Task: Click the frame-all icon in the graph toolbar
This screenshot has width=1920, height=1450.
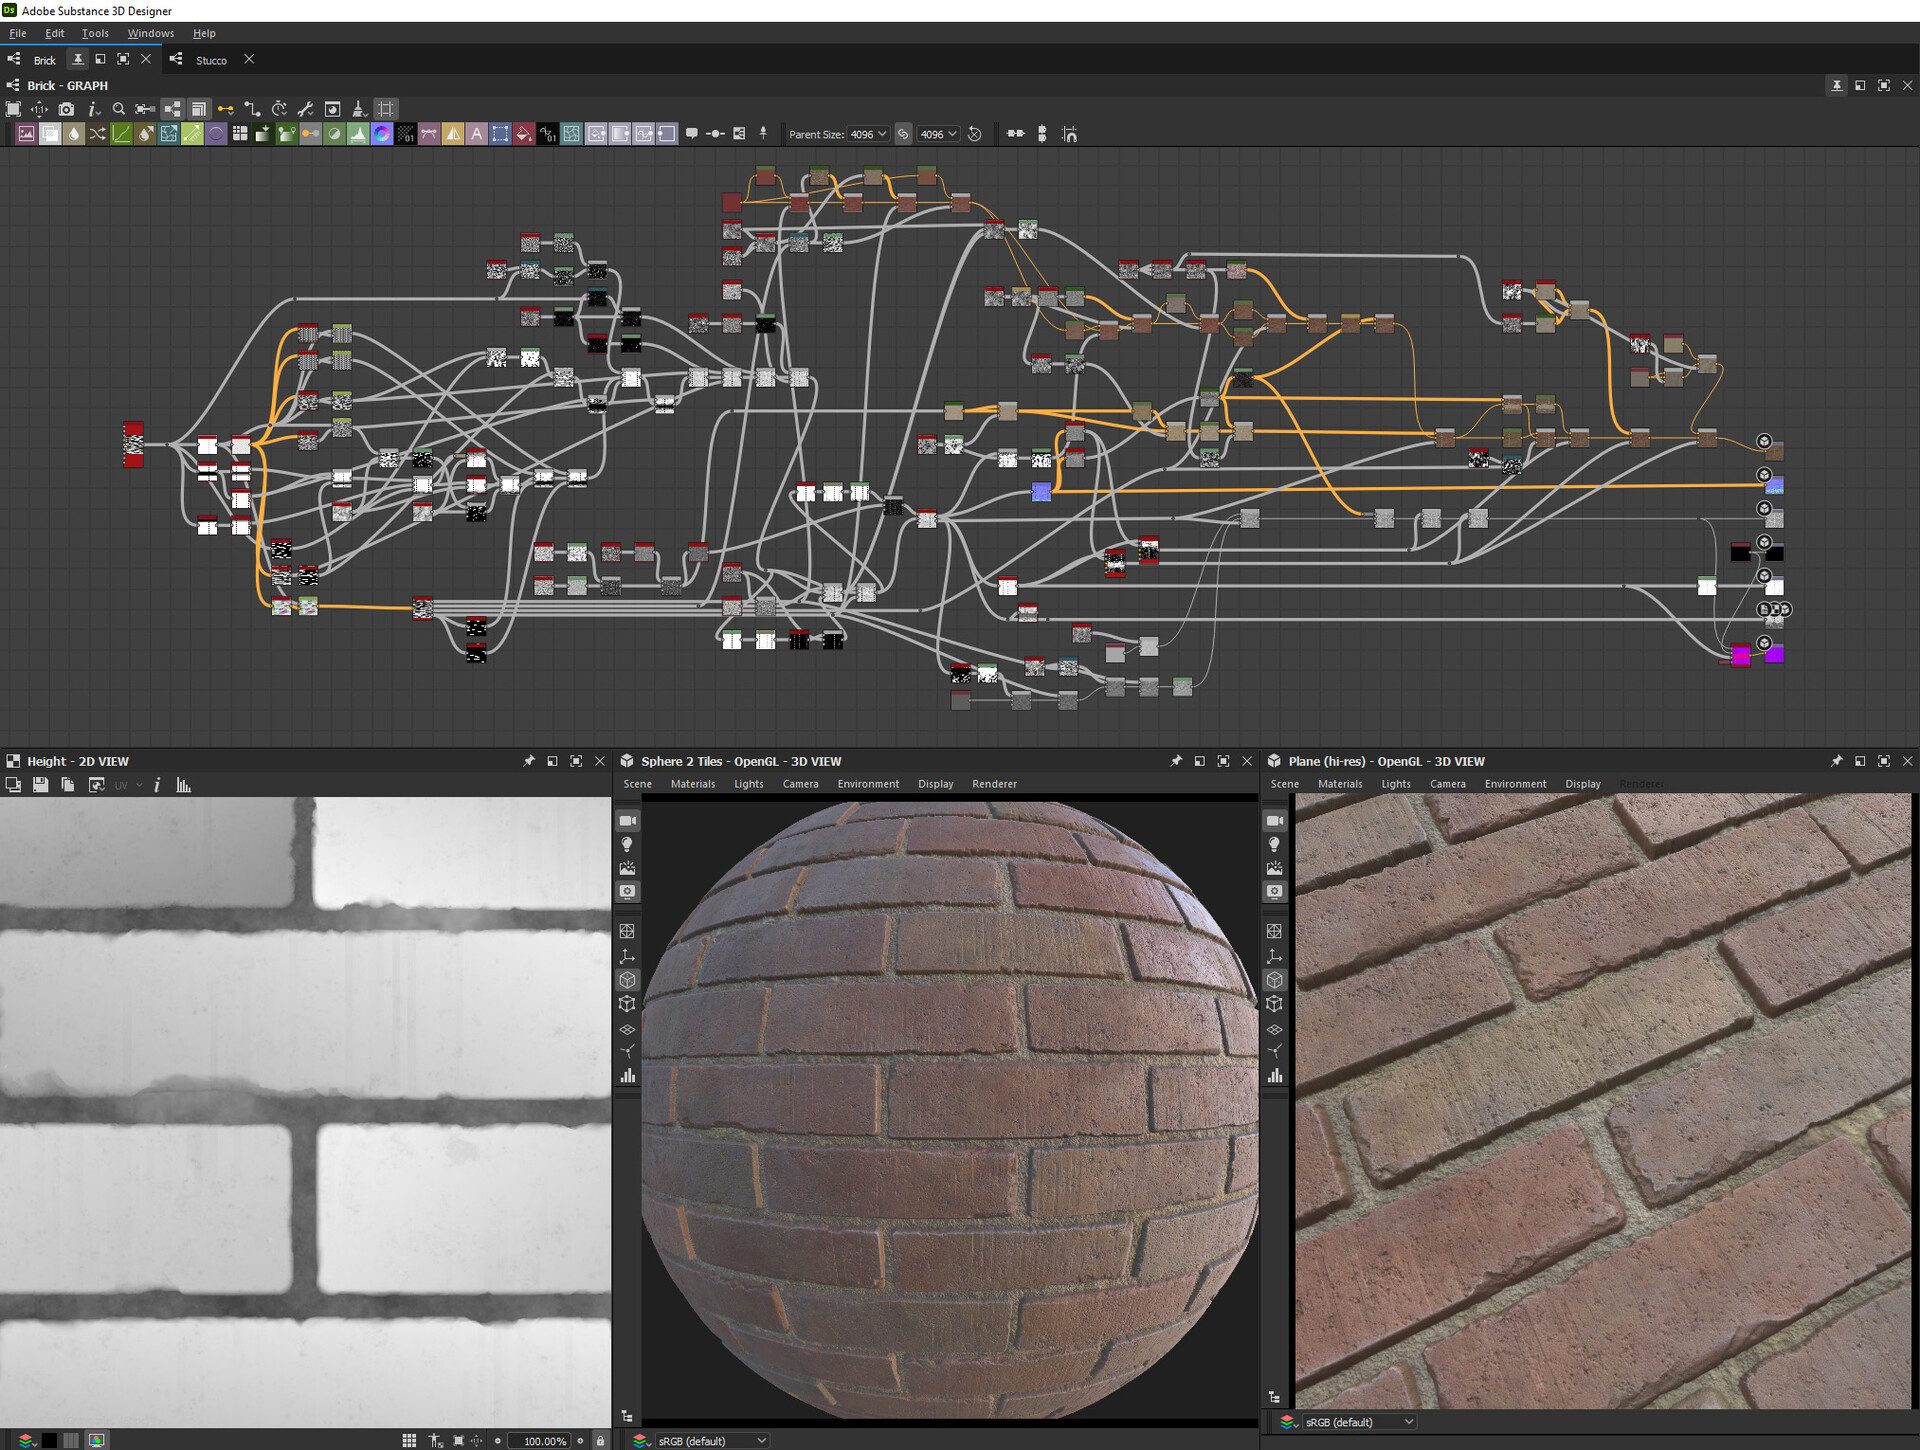Action: pos(13,109)
